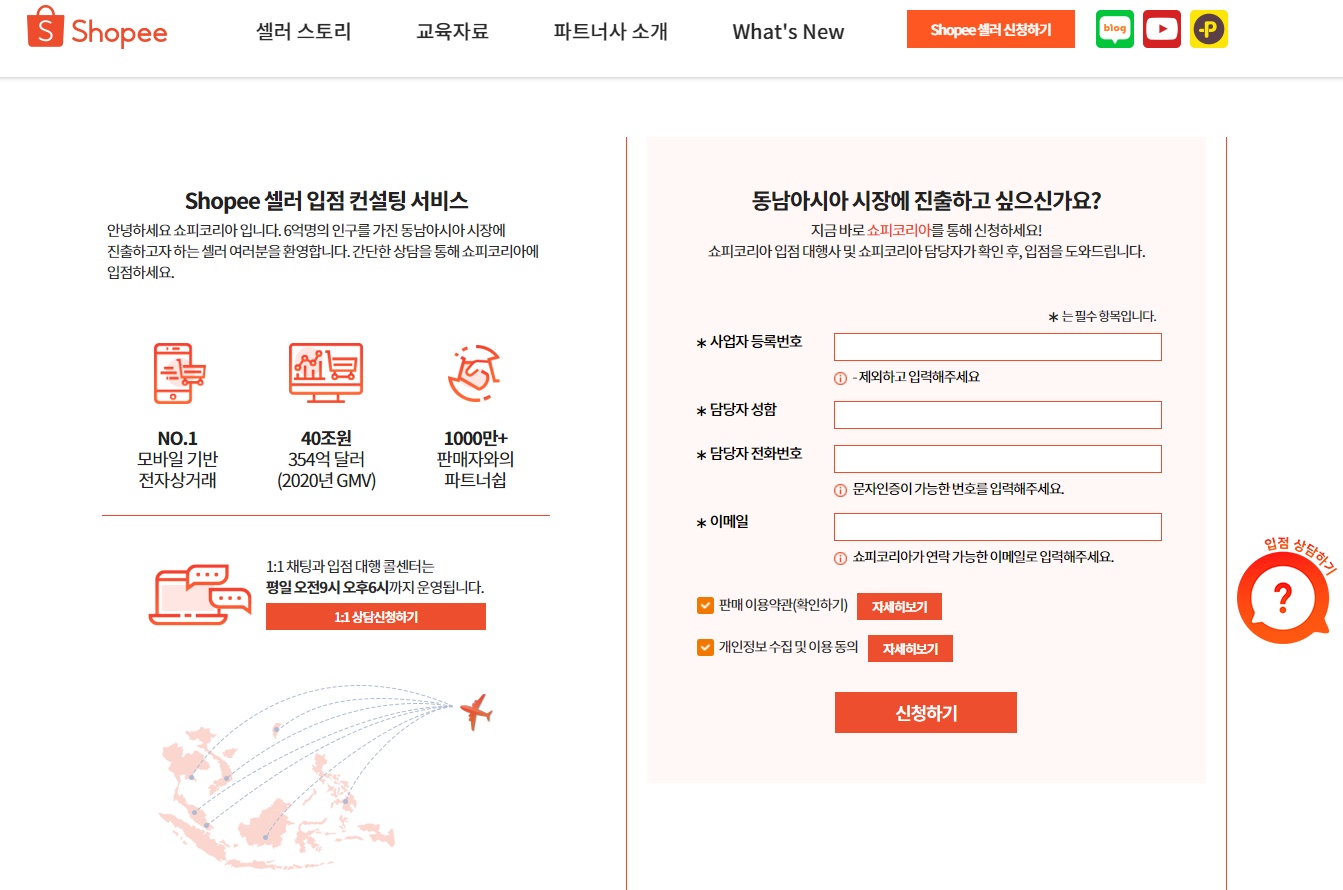Focus the 사업자 등록번호 input field

click(x=998, y=347)
